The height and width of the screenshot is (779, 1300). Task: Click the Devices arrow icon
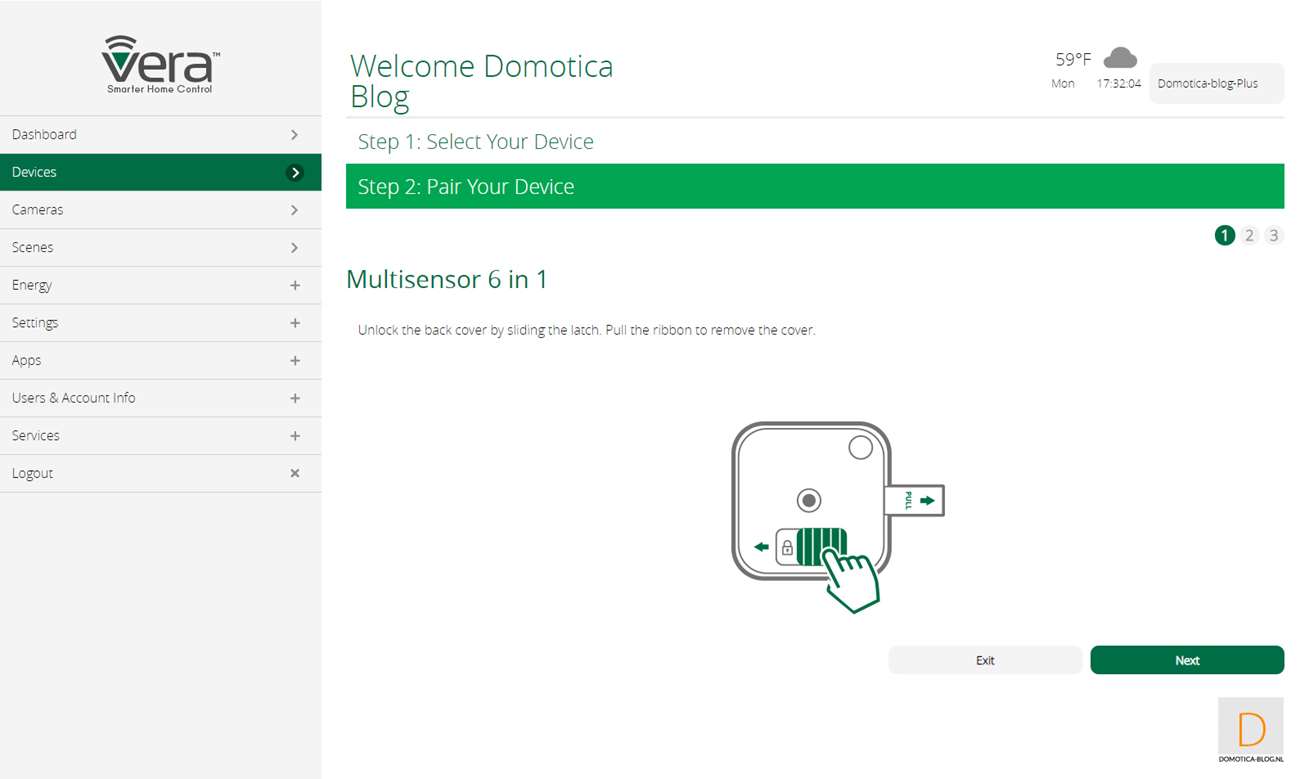coord(295,173)
